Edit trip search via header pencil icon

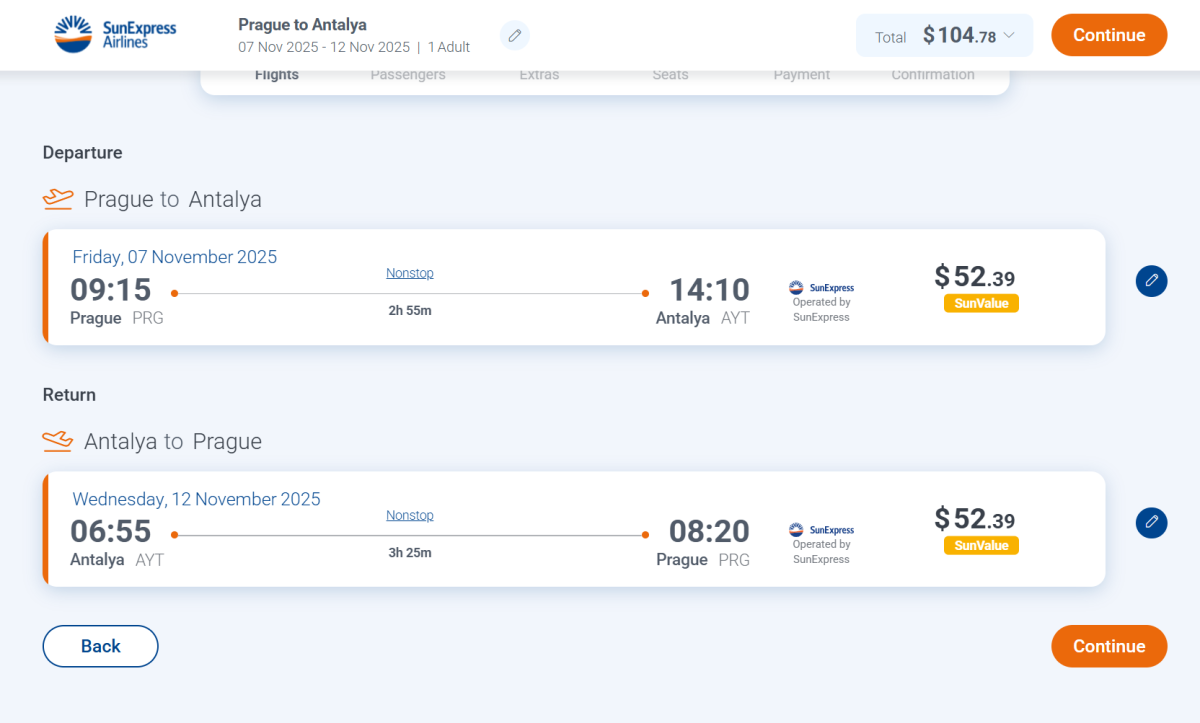tap(515, 35)
